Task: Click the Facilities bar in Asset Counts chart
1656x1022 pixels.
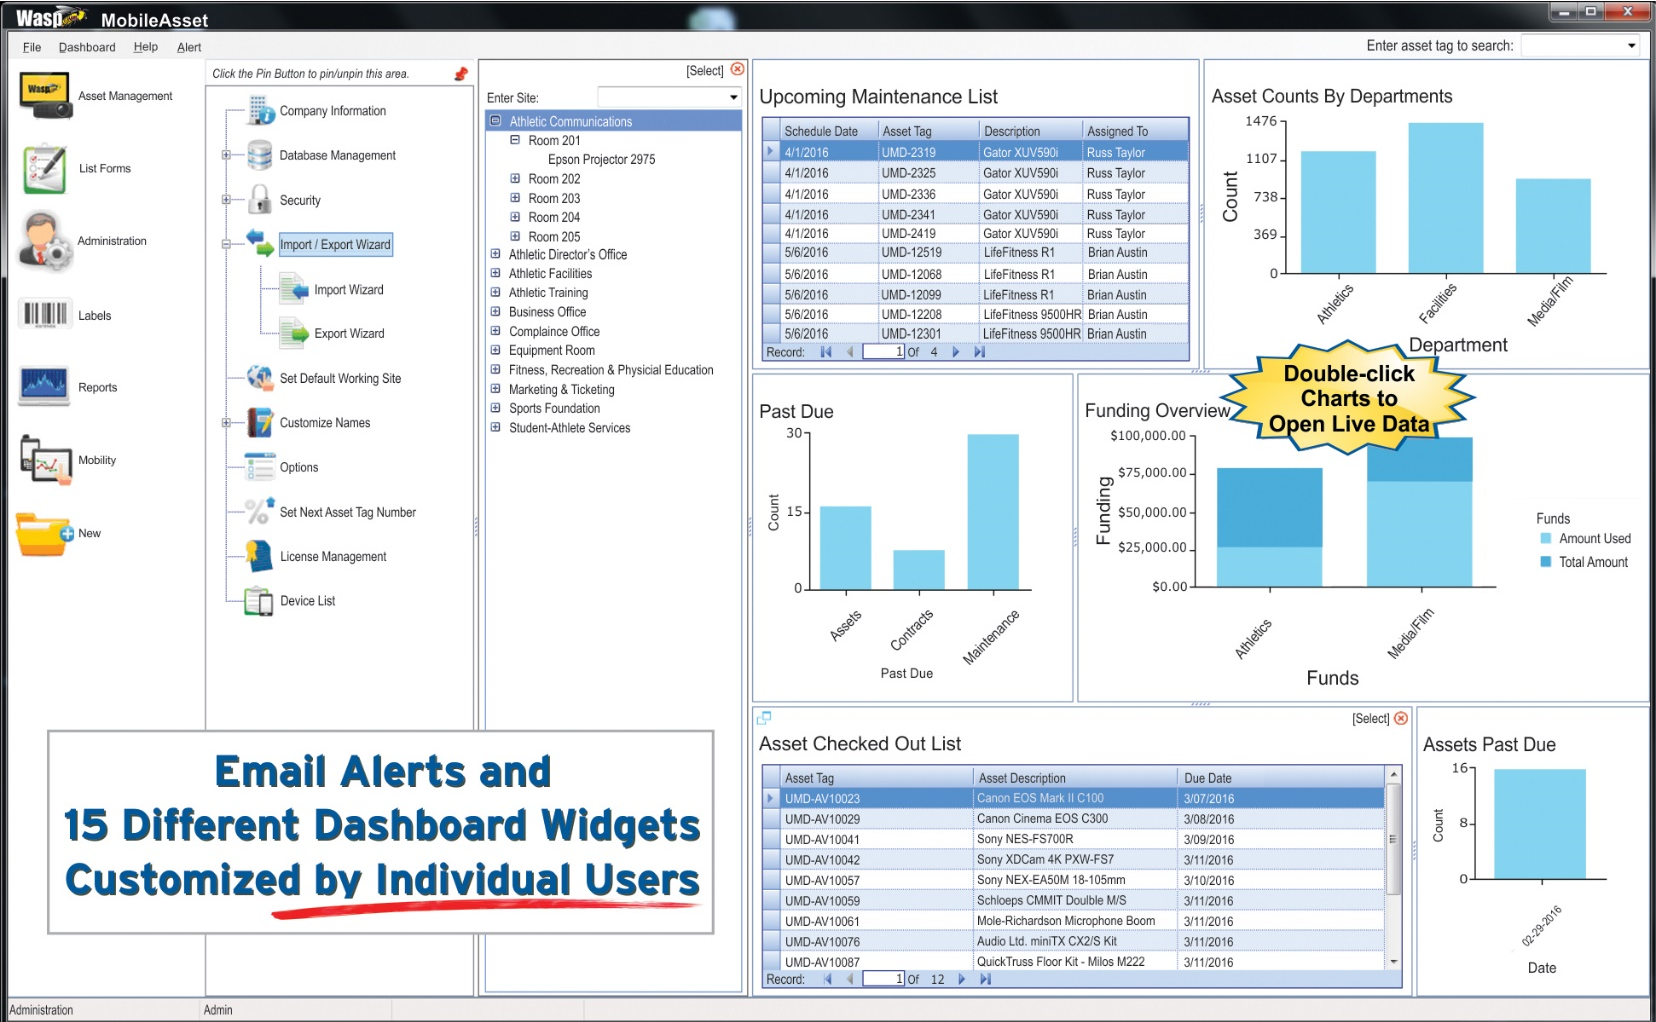Action: (1446, 198)
